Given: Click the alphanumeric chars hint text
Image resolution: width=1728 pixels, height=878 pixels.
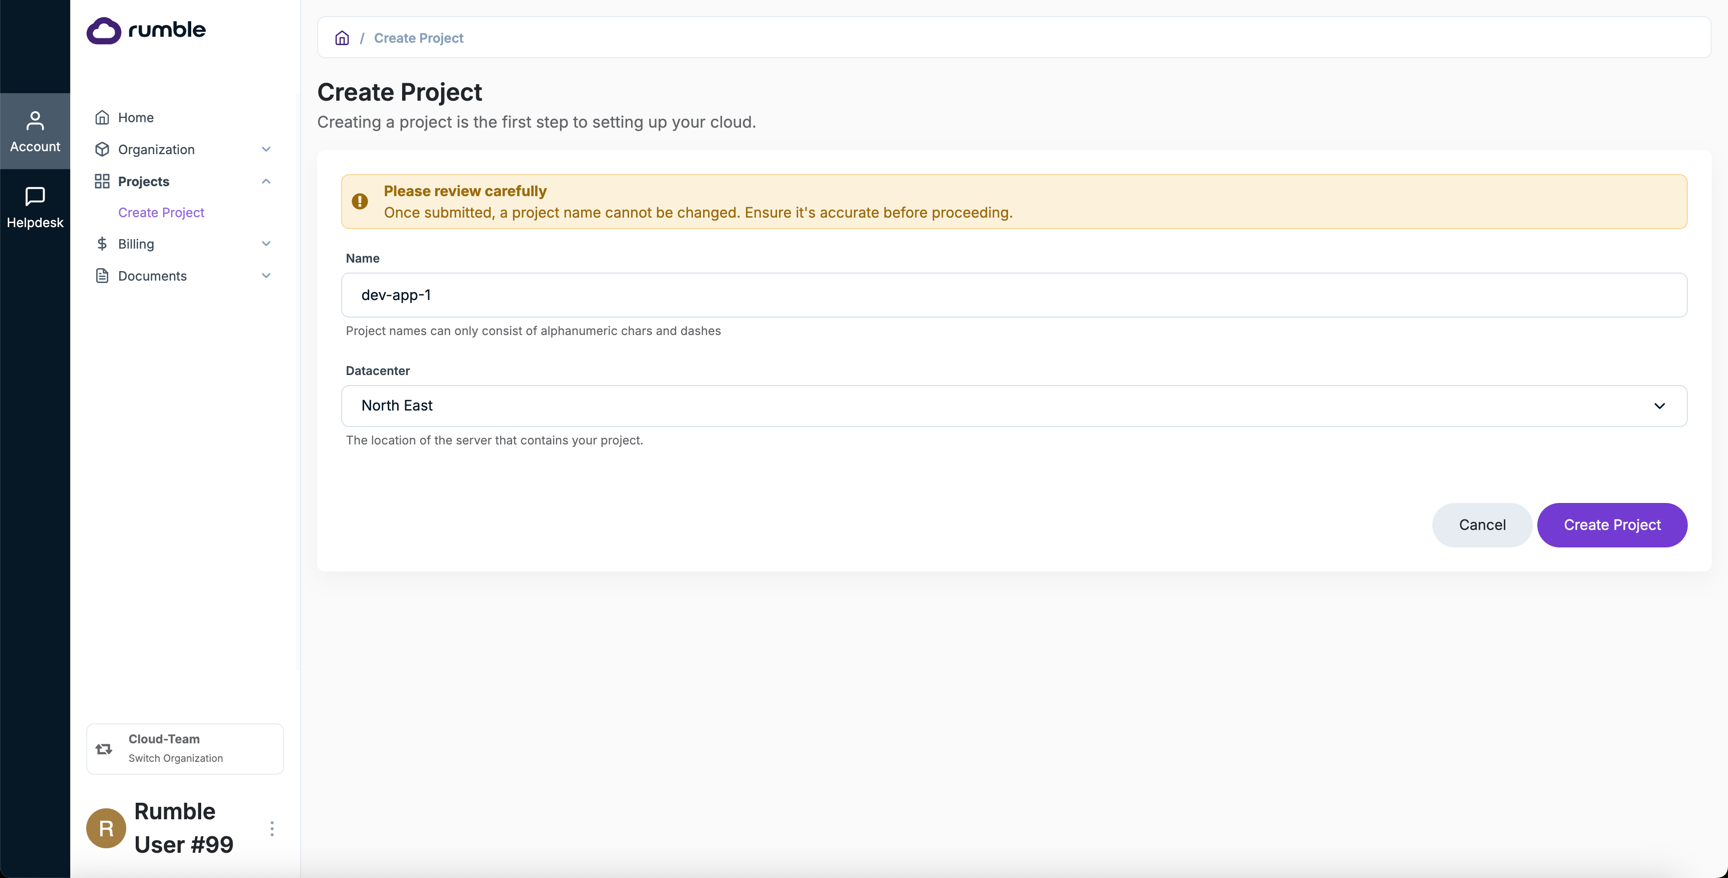Looking at the screenshot, I should pos(533,331).
